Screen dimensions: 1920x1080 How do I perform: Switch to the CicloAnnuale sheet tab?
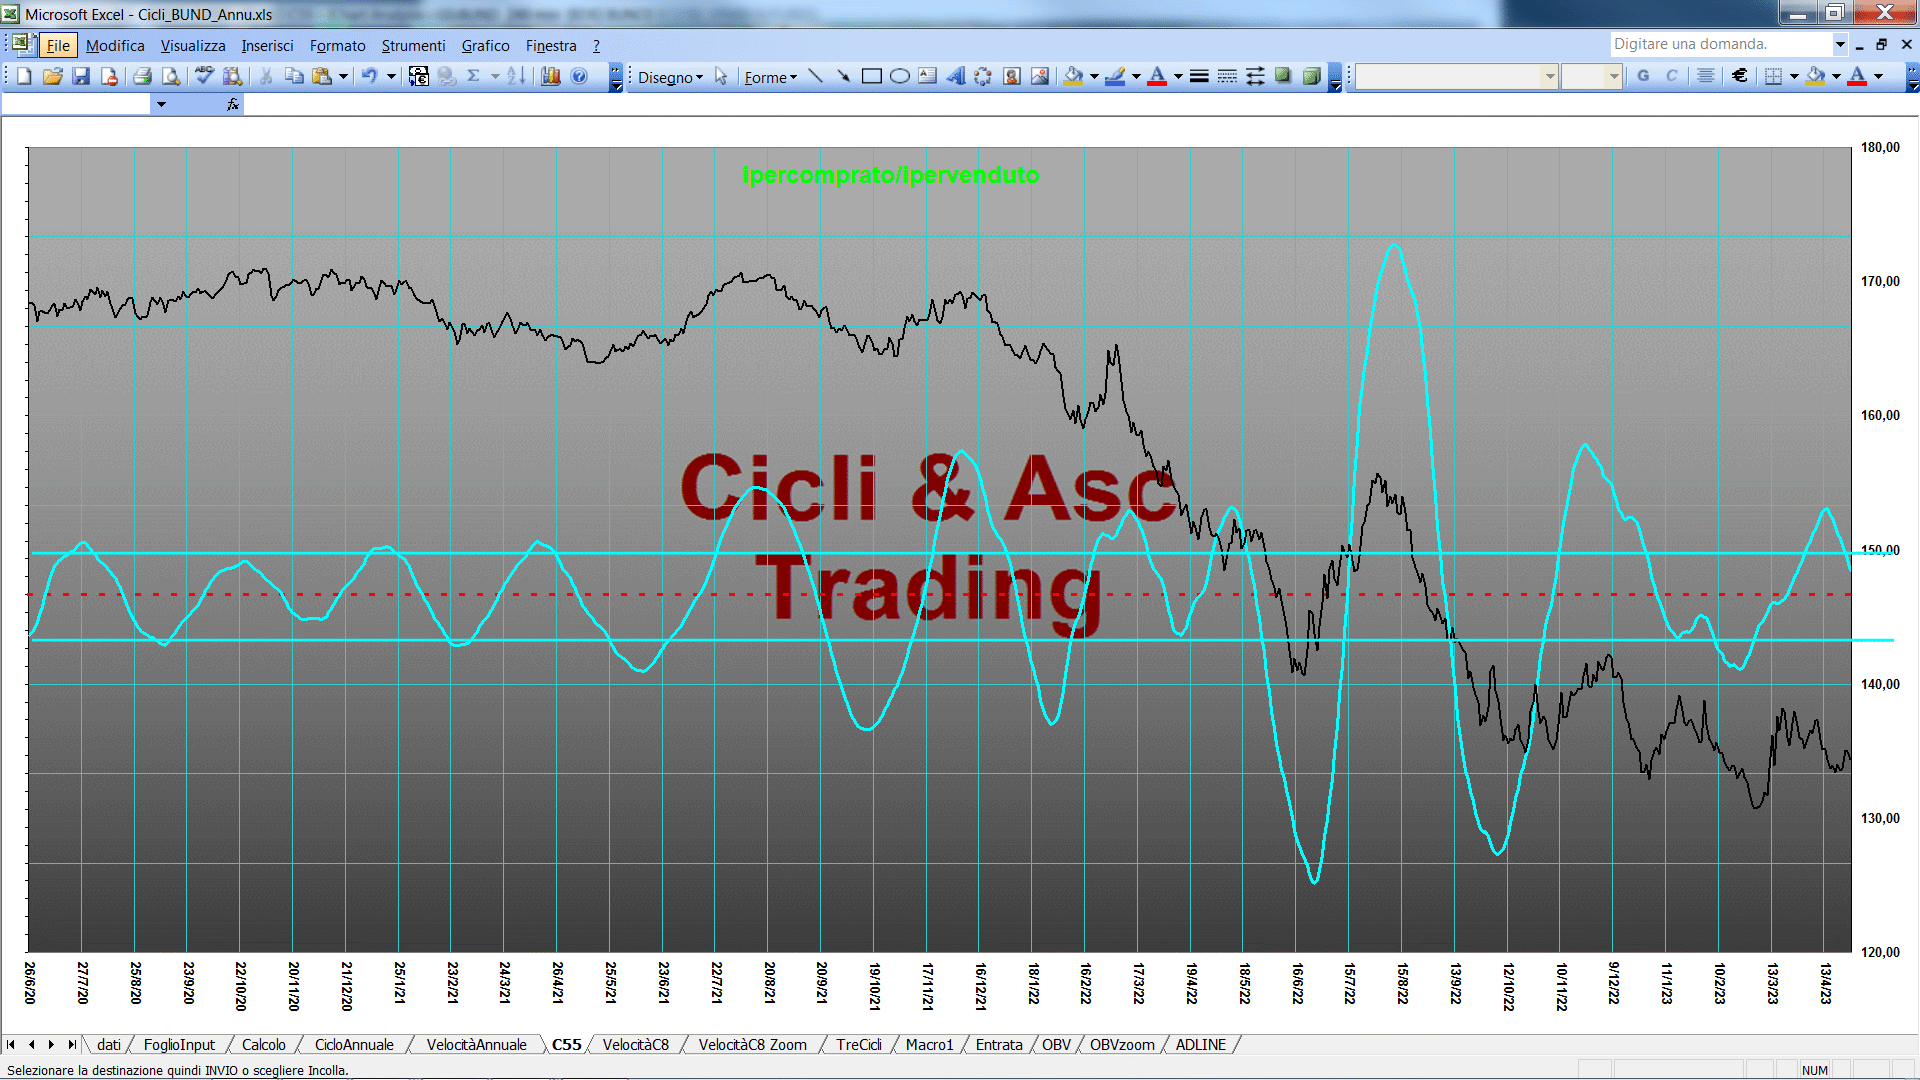click(354, 1045)
